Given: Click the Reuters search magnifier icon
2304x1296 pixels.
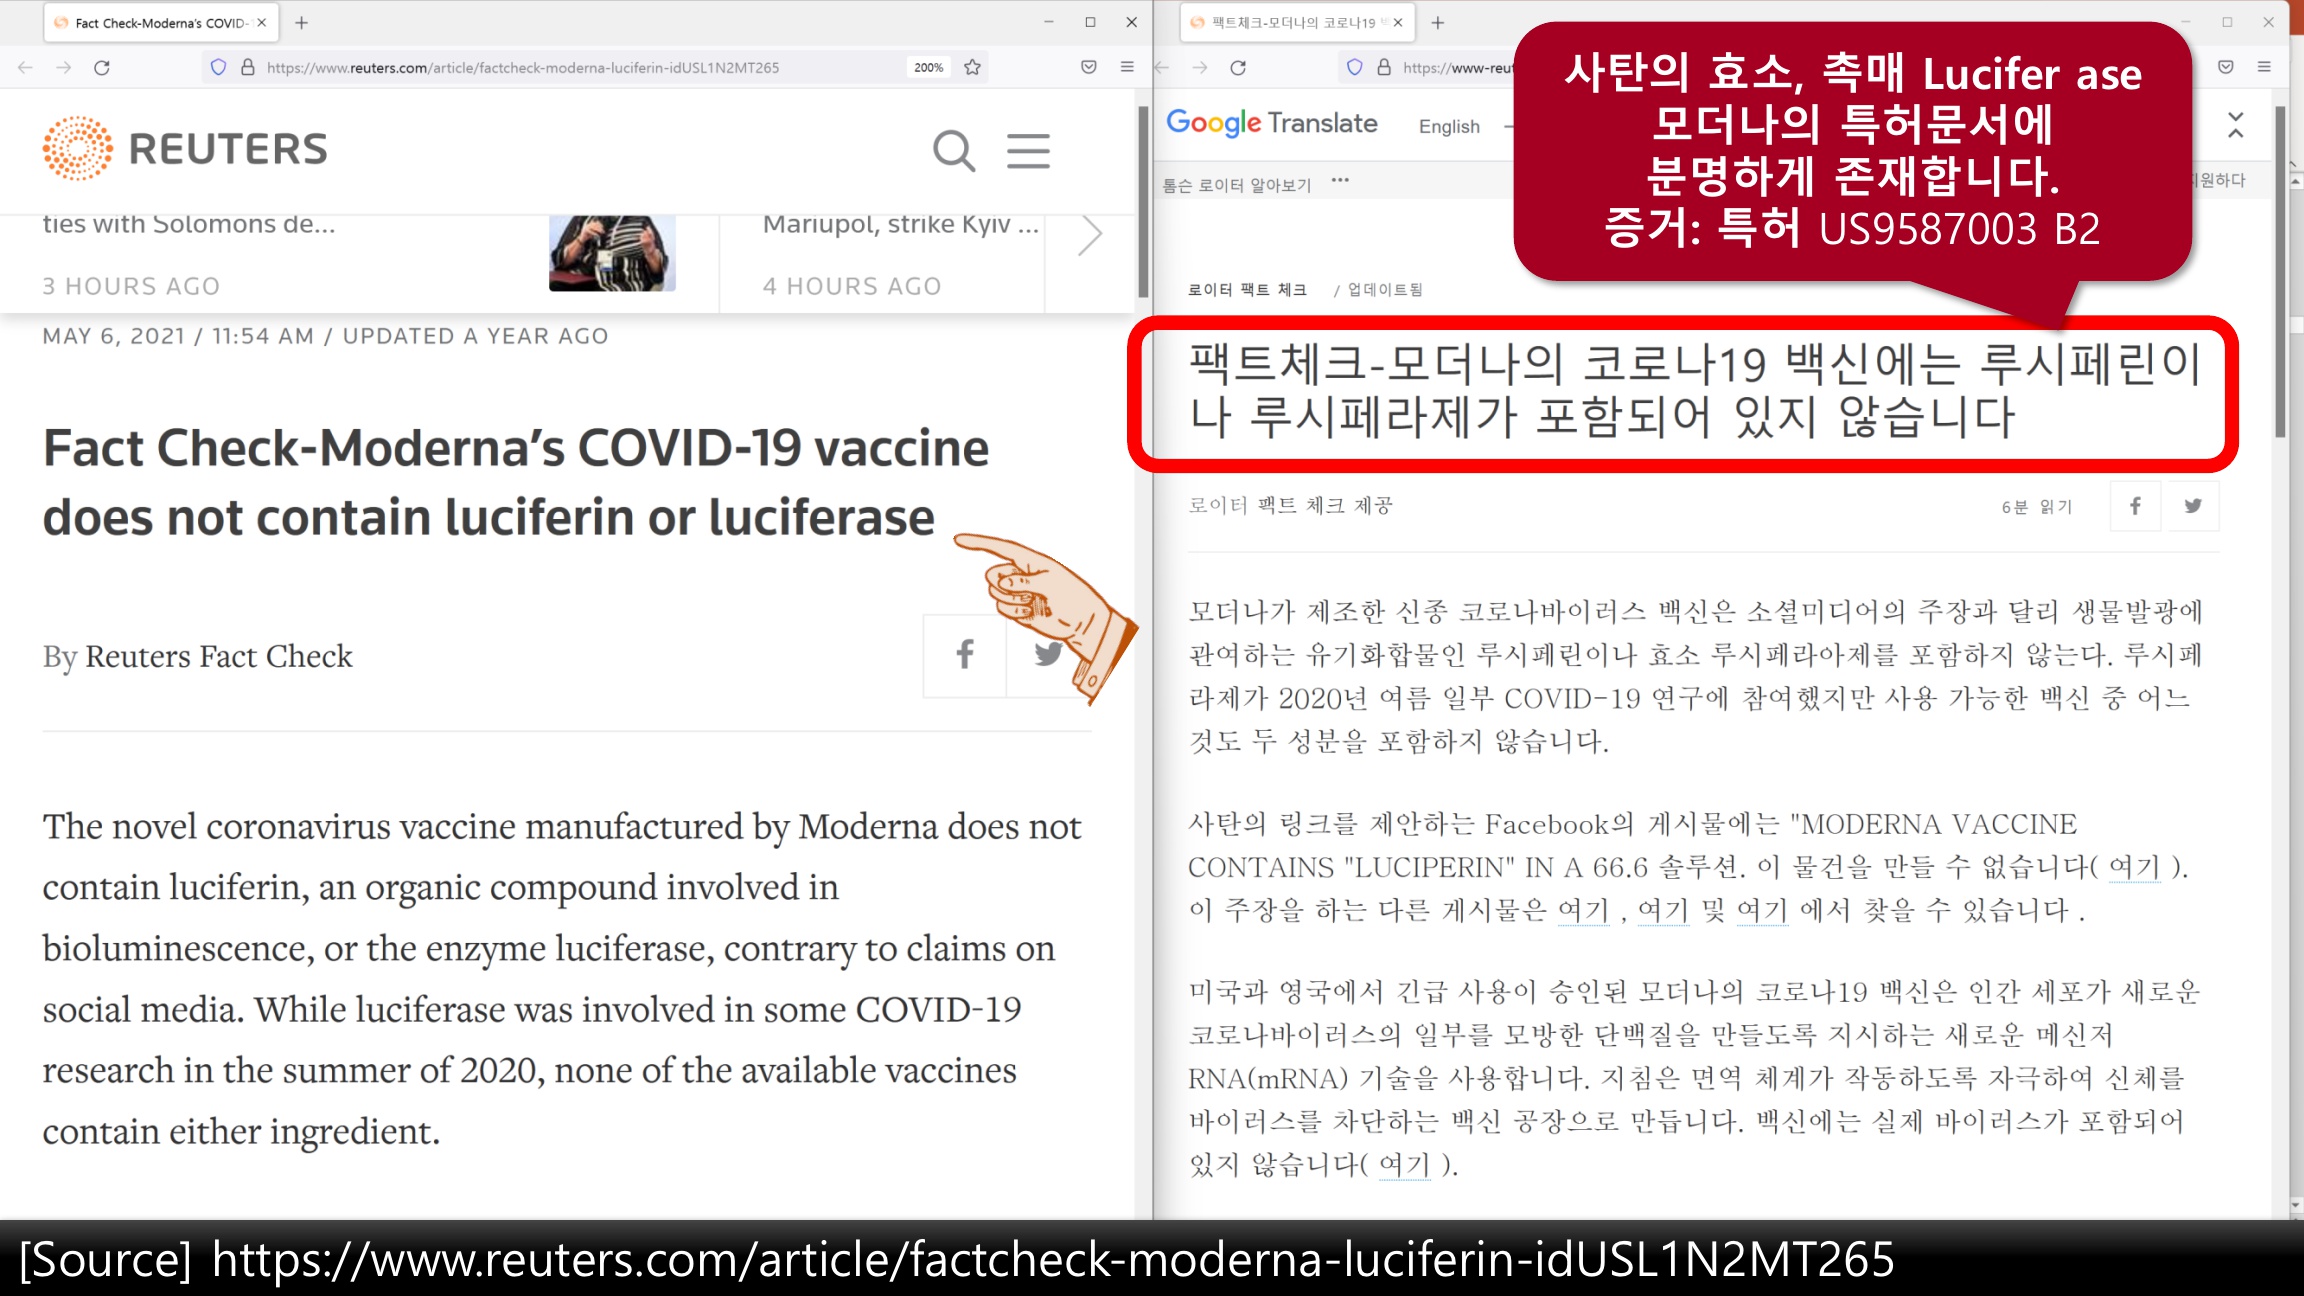Looking at the screenshot, I should (x=953, y=151).
